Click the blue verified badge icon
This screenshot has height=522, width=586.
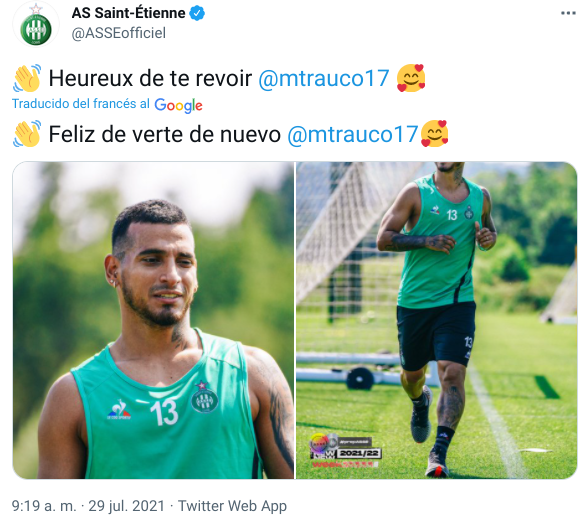[x=197, y=13]
